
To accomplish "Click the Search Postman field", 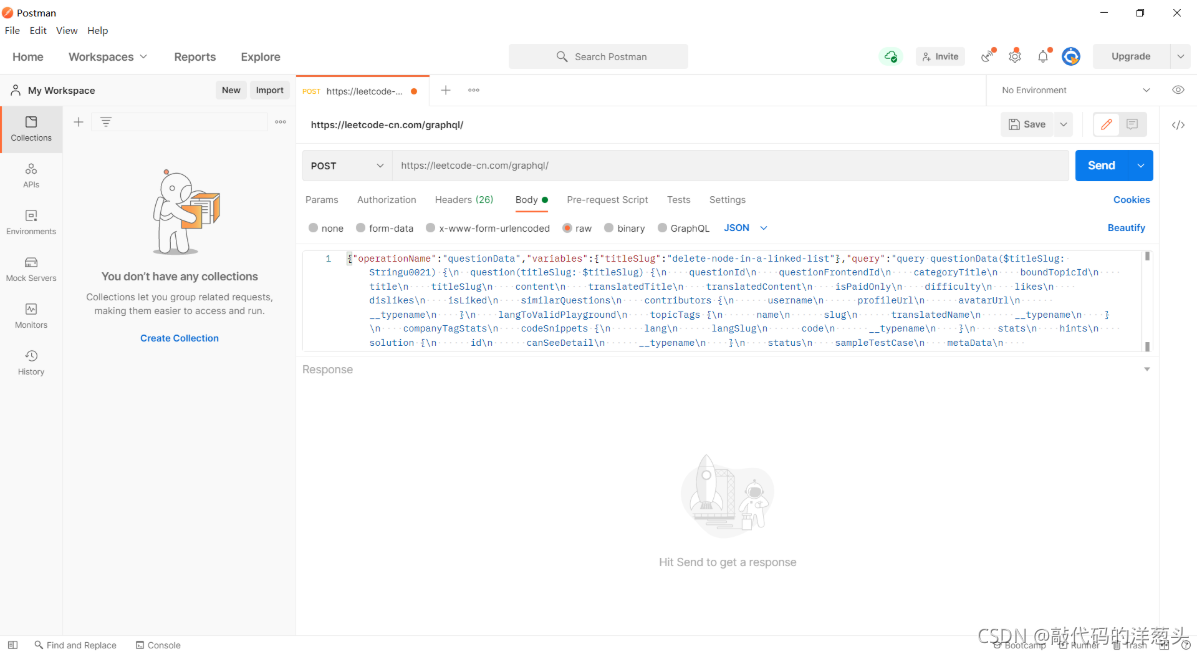I will coord(598,57).
